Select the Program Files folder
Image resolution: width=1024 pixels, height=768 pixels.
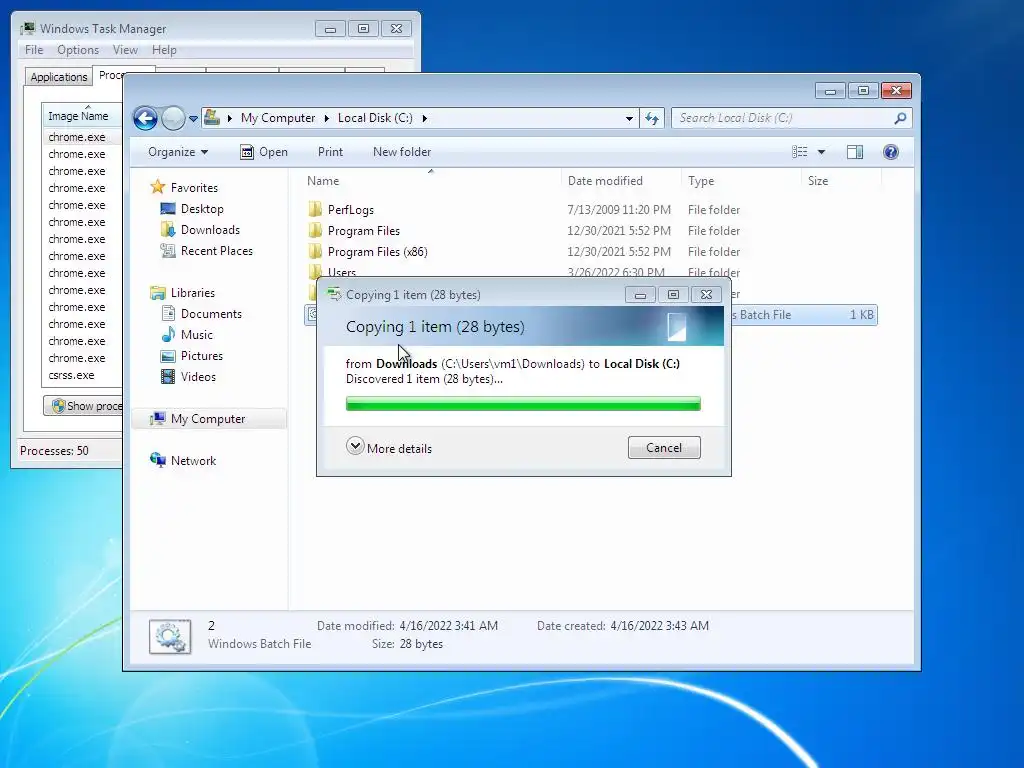[x=364, y=231]
